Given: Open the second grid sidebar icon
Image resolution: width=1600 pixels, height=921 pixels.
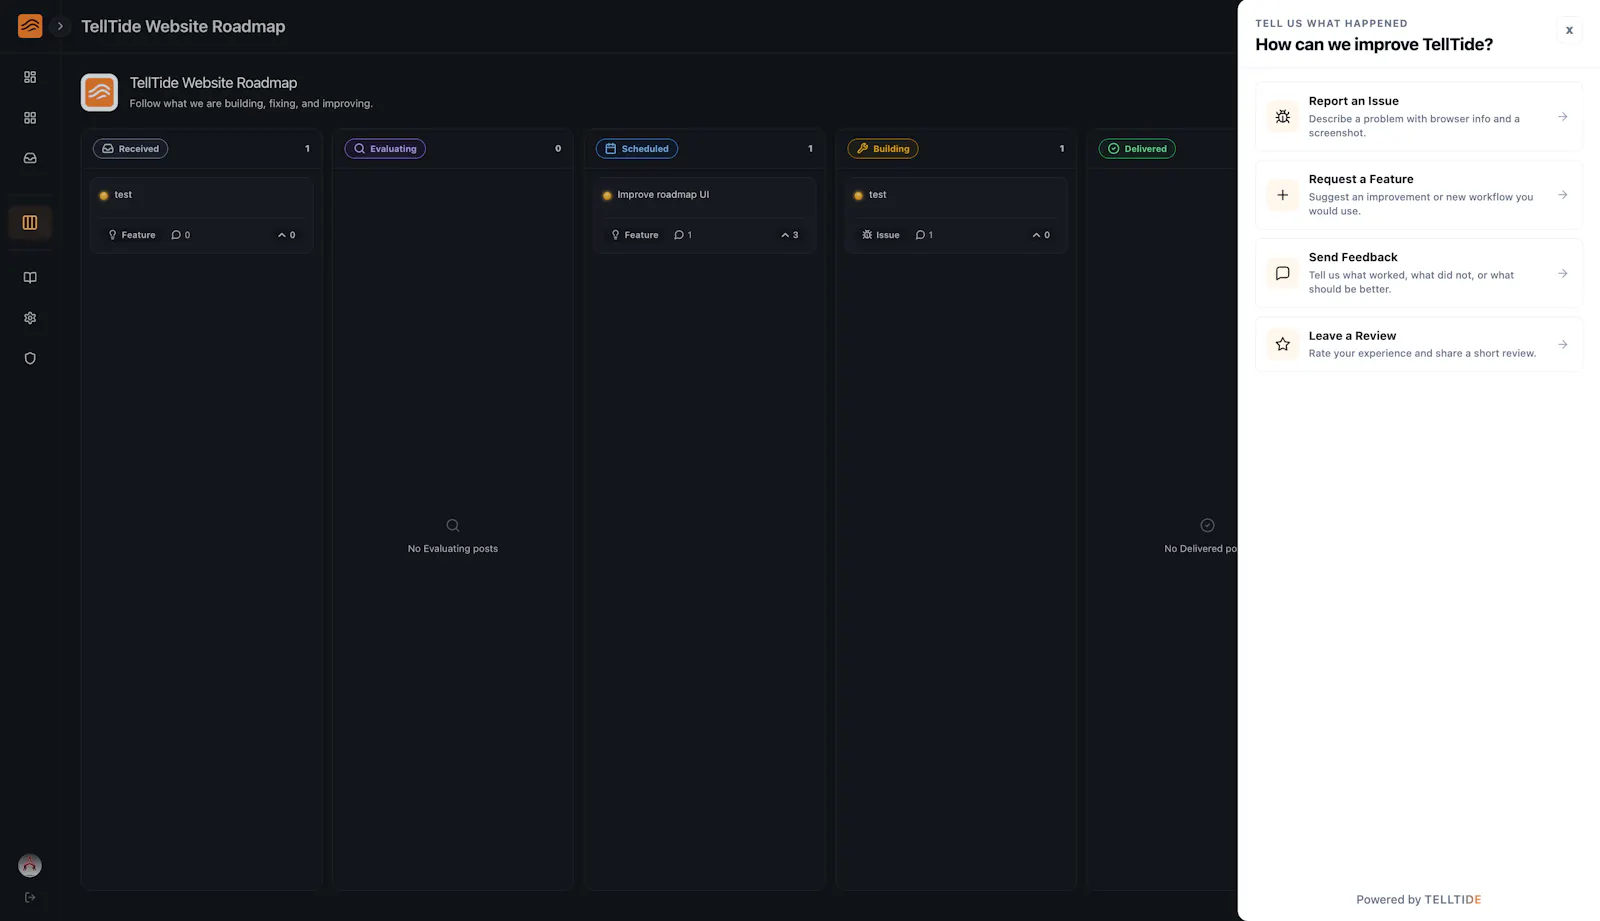Looking at the screenshot, I should 30,118.
